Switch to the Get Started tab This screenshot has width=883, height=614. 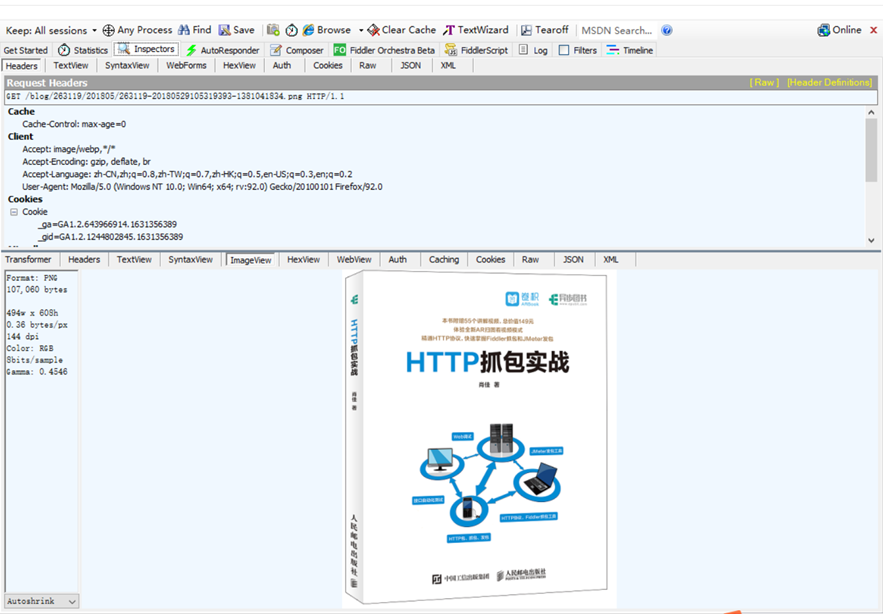click(26, 50)
